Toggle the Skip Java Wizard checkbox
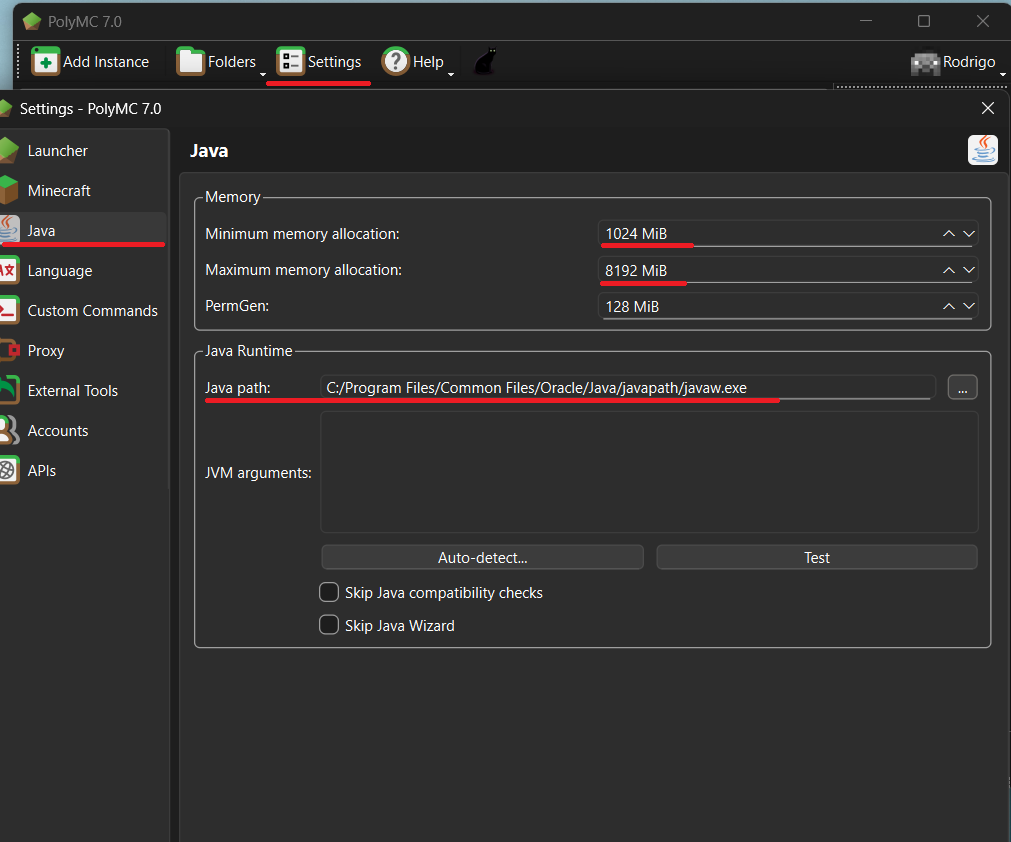The image size is (1011, 842). (329, 626)
